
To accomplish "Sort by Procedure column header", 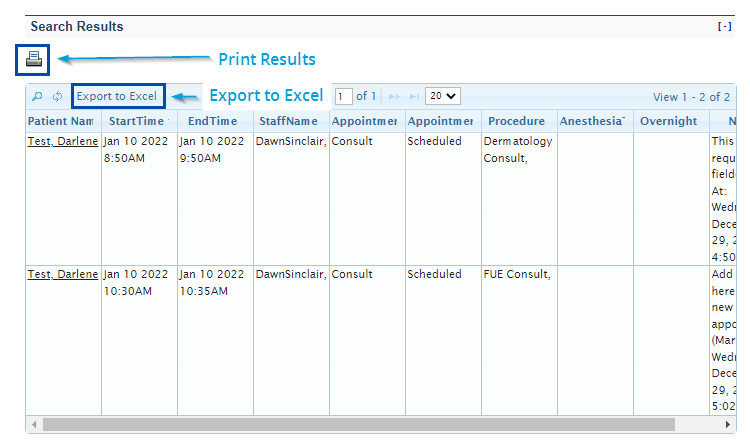I will (517, 121).
